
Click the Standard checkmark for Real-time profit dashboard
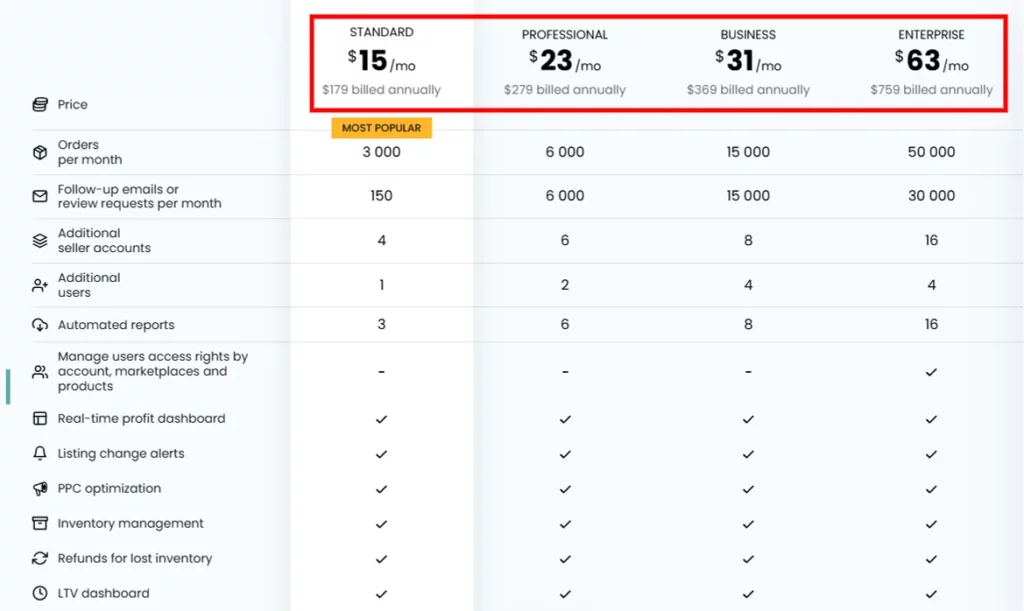(381, 419)
